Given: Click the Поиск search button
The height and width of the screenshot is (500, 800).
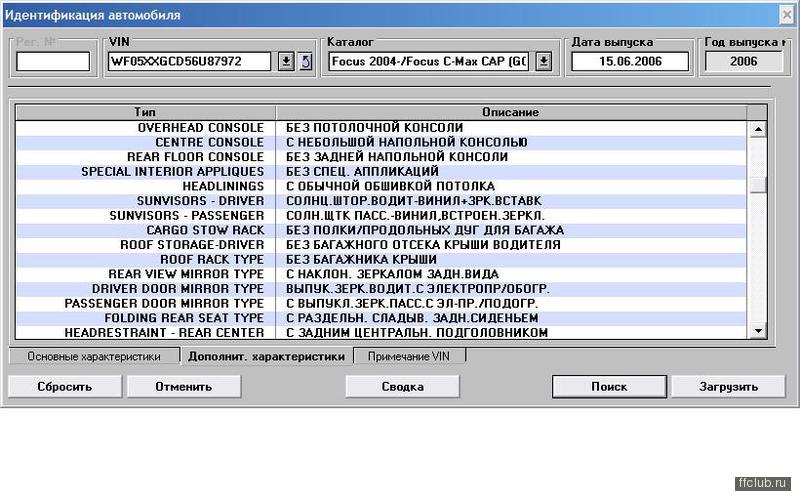Looking at the screenshot, I should tap(609, 387).
